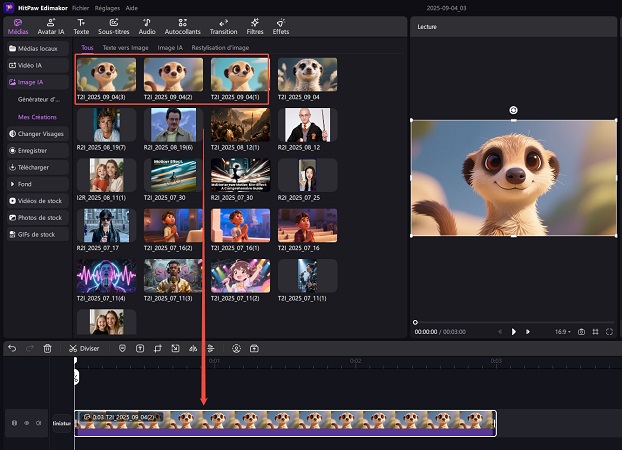The width and height of the screenshot is (622, 450).
Task: Open Photos de stock in sidebar
Action: click(x=38, y=217)
